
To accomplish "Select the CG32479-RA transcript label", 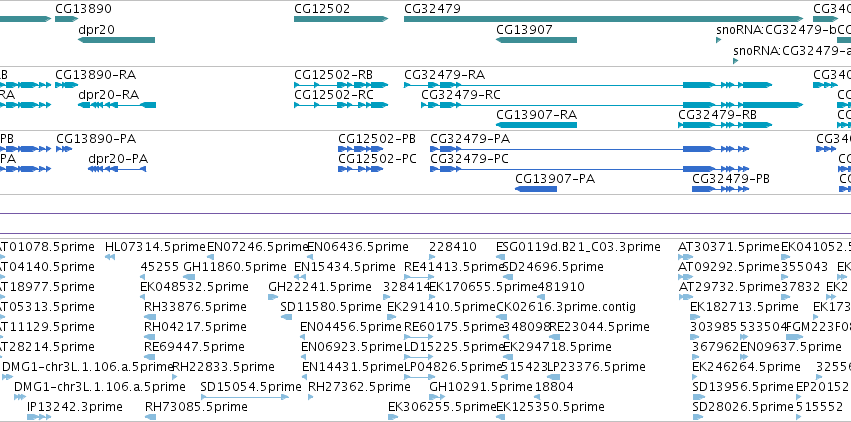I will coord(444,74).
